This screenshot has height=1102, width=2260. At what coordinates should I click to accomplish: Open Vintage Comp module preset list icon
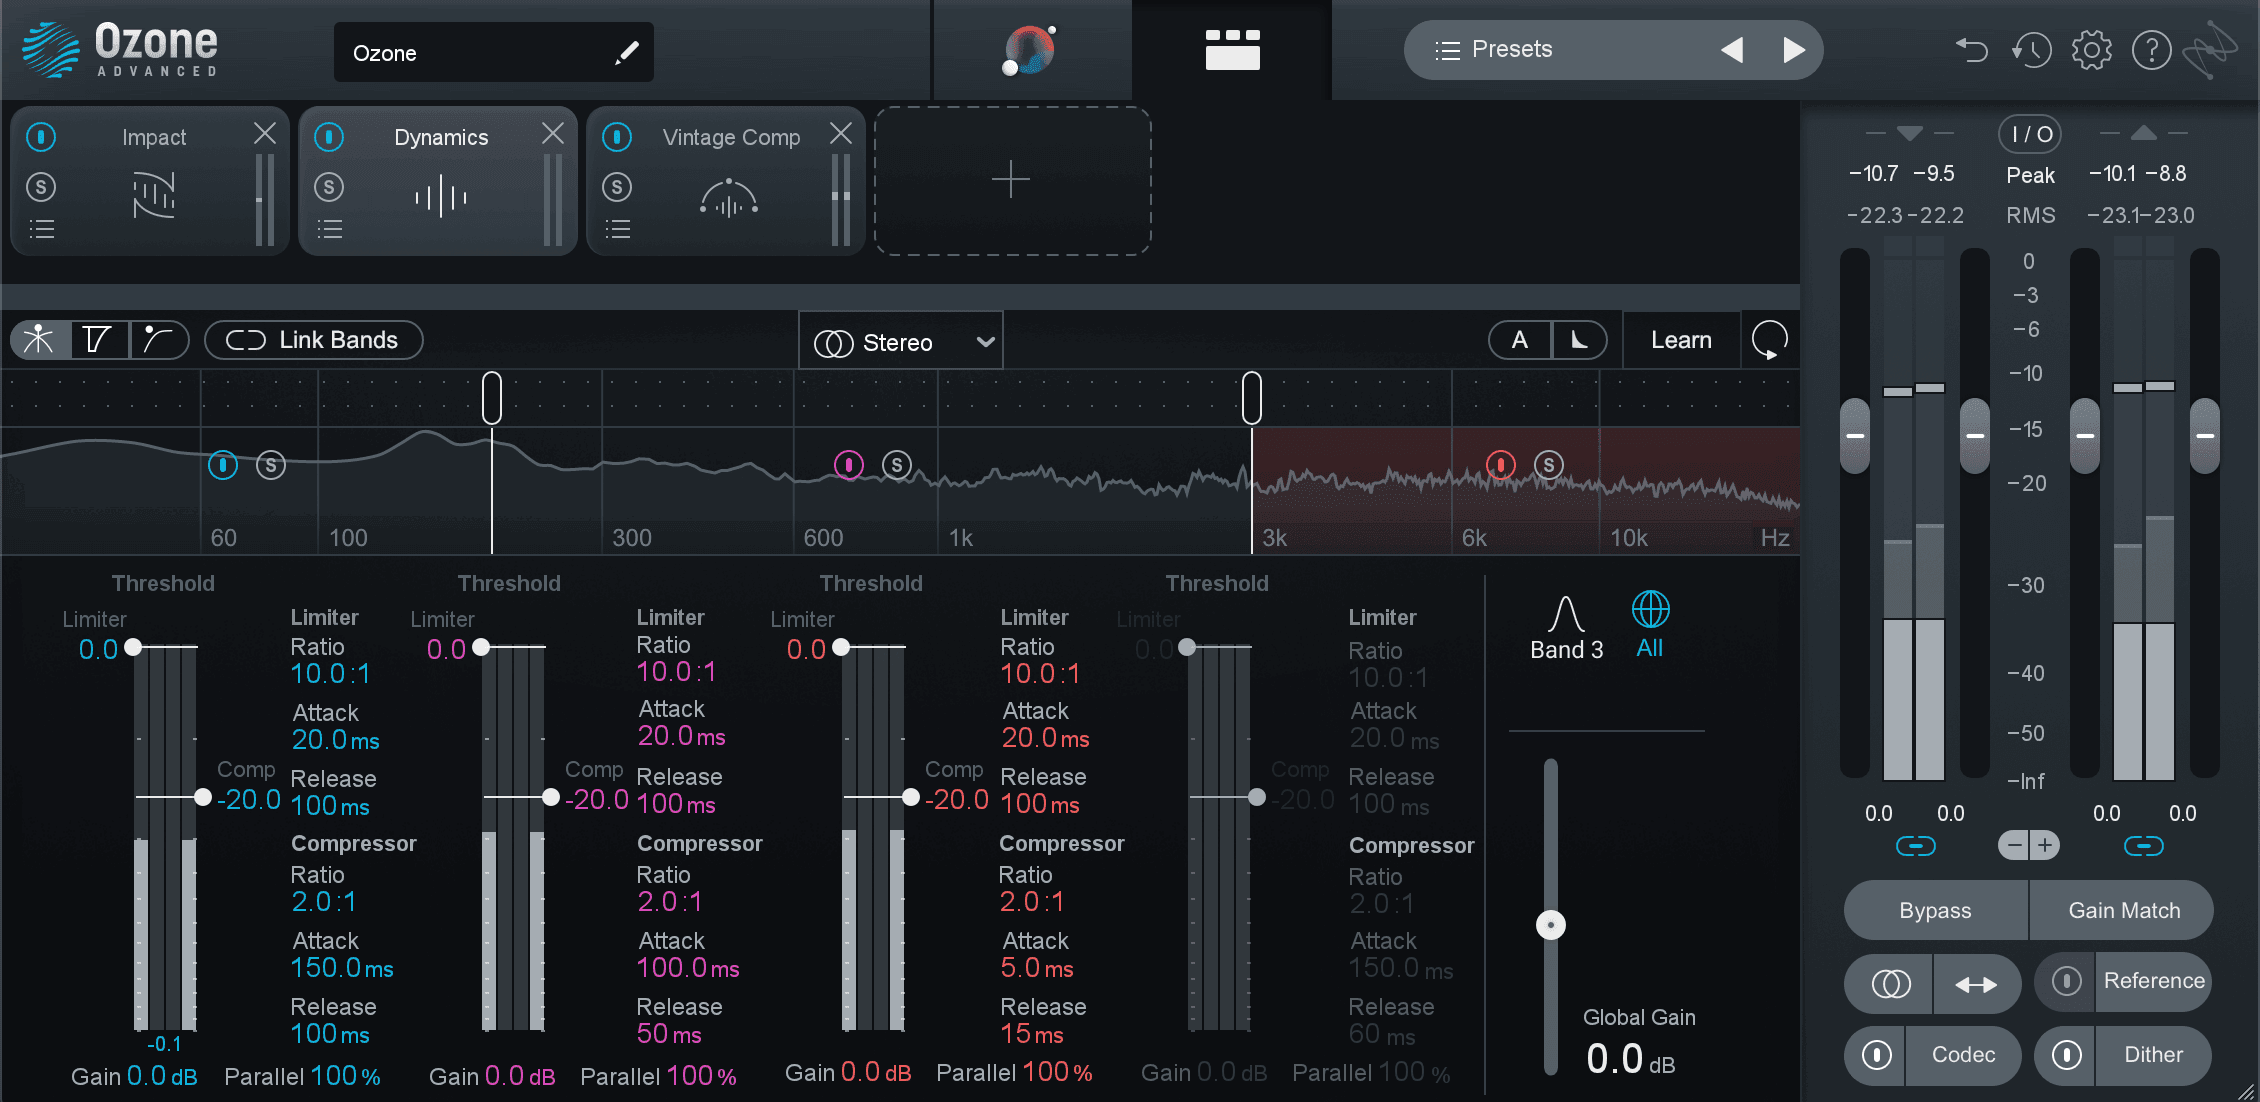[618, 229]
